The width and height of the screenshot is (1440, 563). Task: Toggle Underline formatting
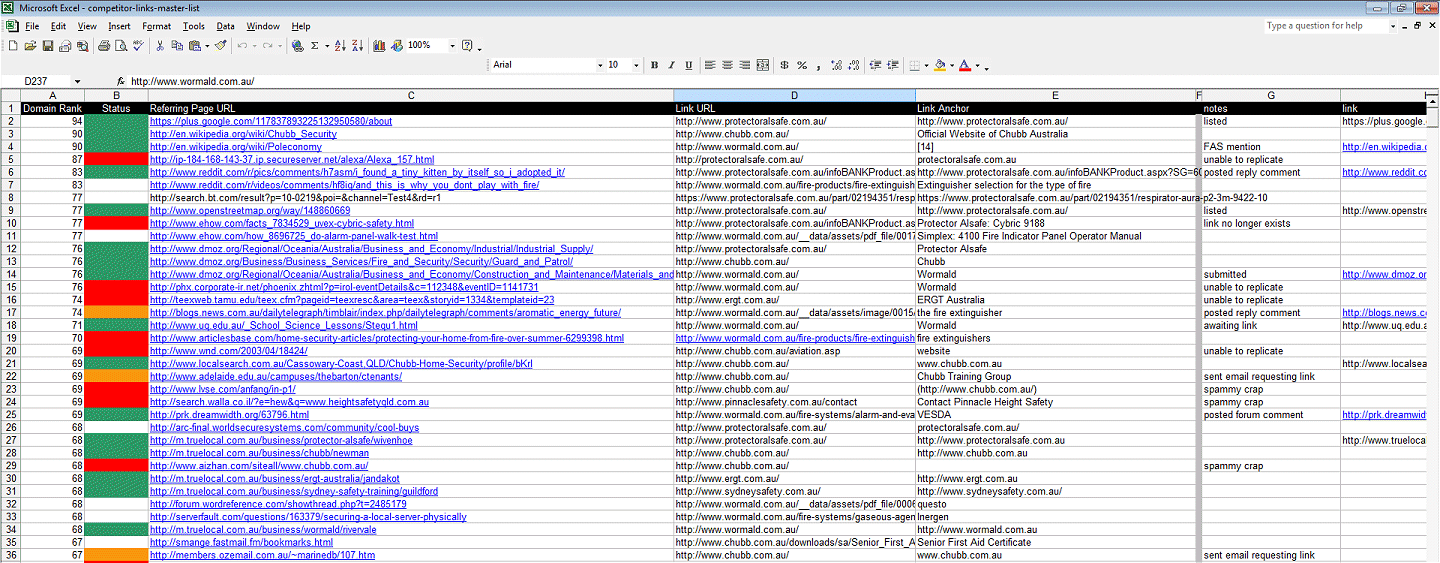(x=688, y=65)
